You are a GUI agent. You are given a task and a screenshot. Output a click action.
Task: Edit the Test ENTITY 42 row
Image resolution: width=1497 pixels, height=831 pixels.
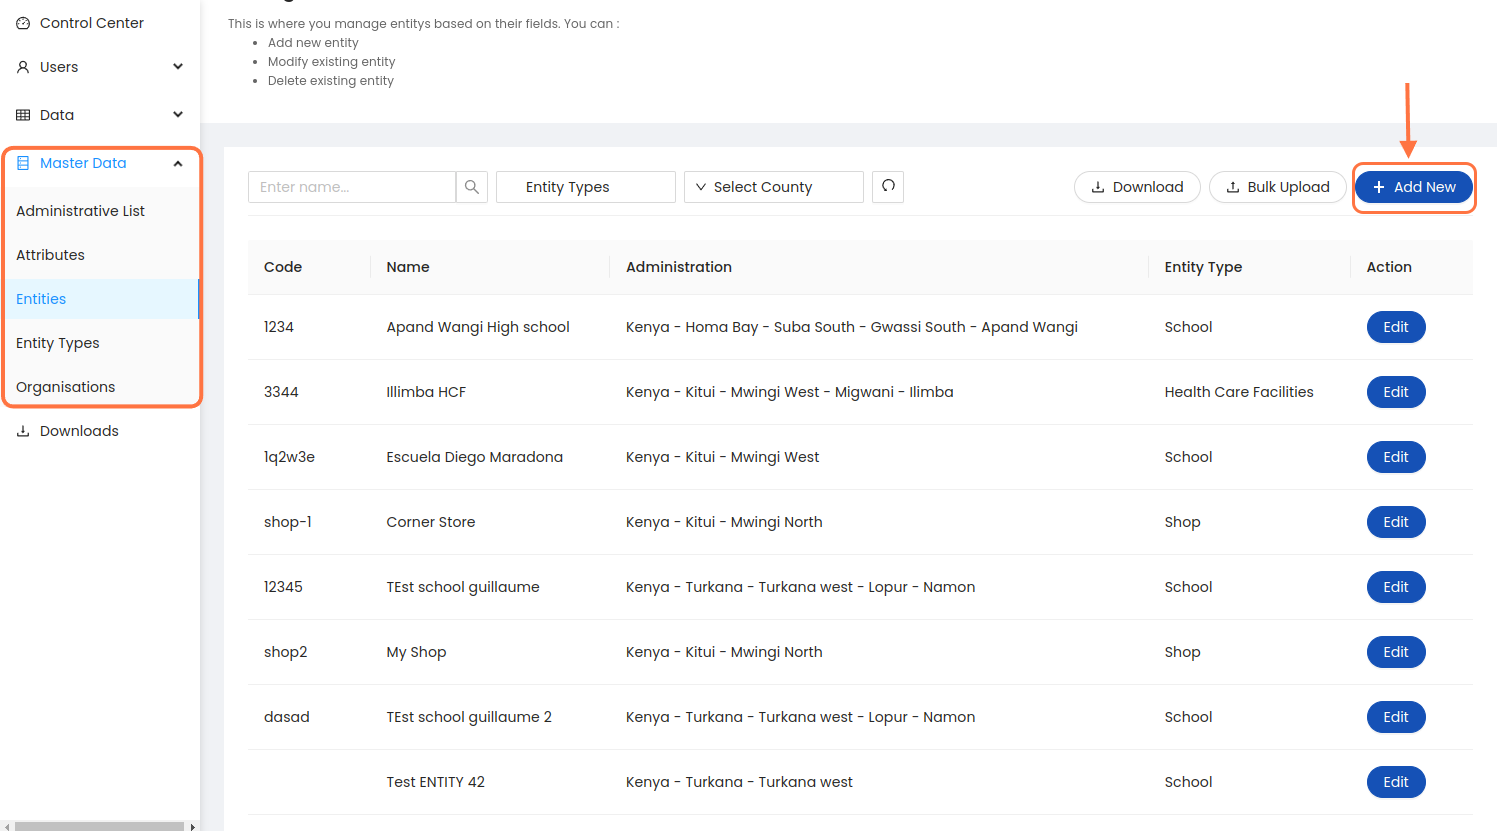(x=1396, y=782)
